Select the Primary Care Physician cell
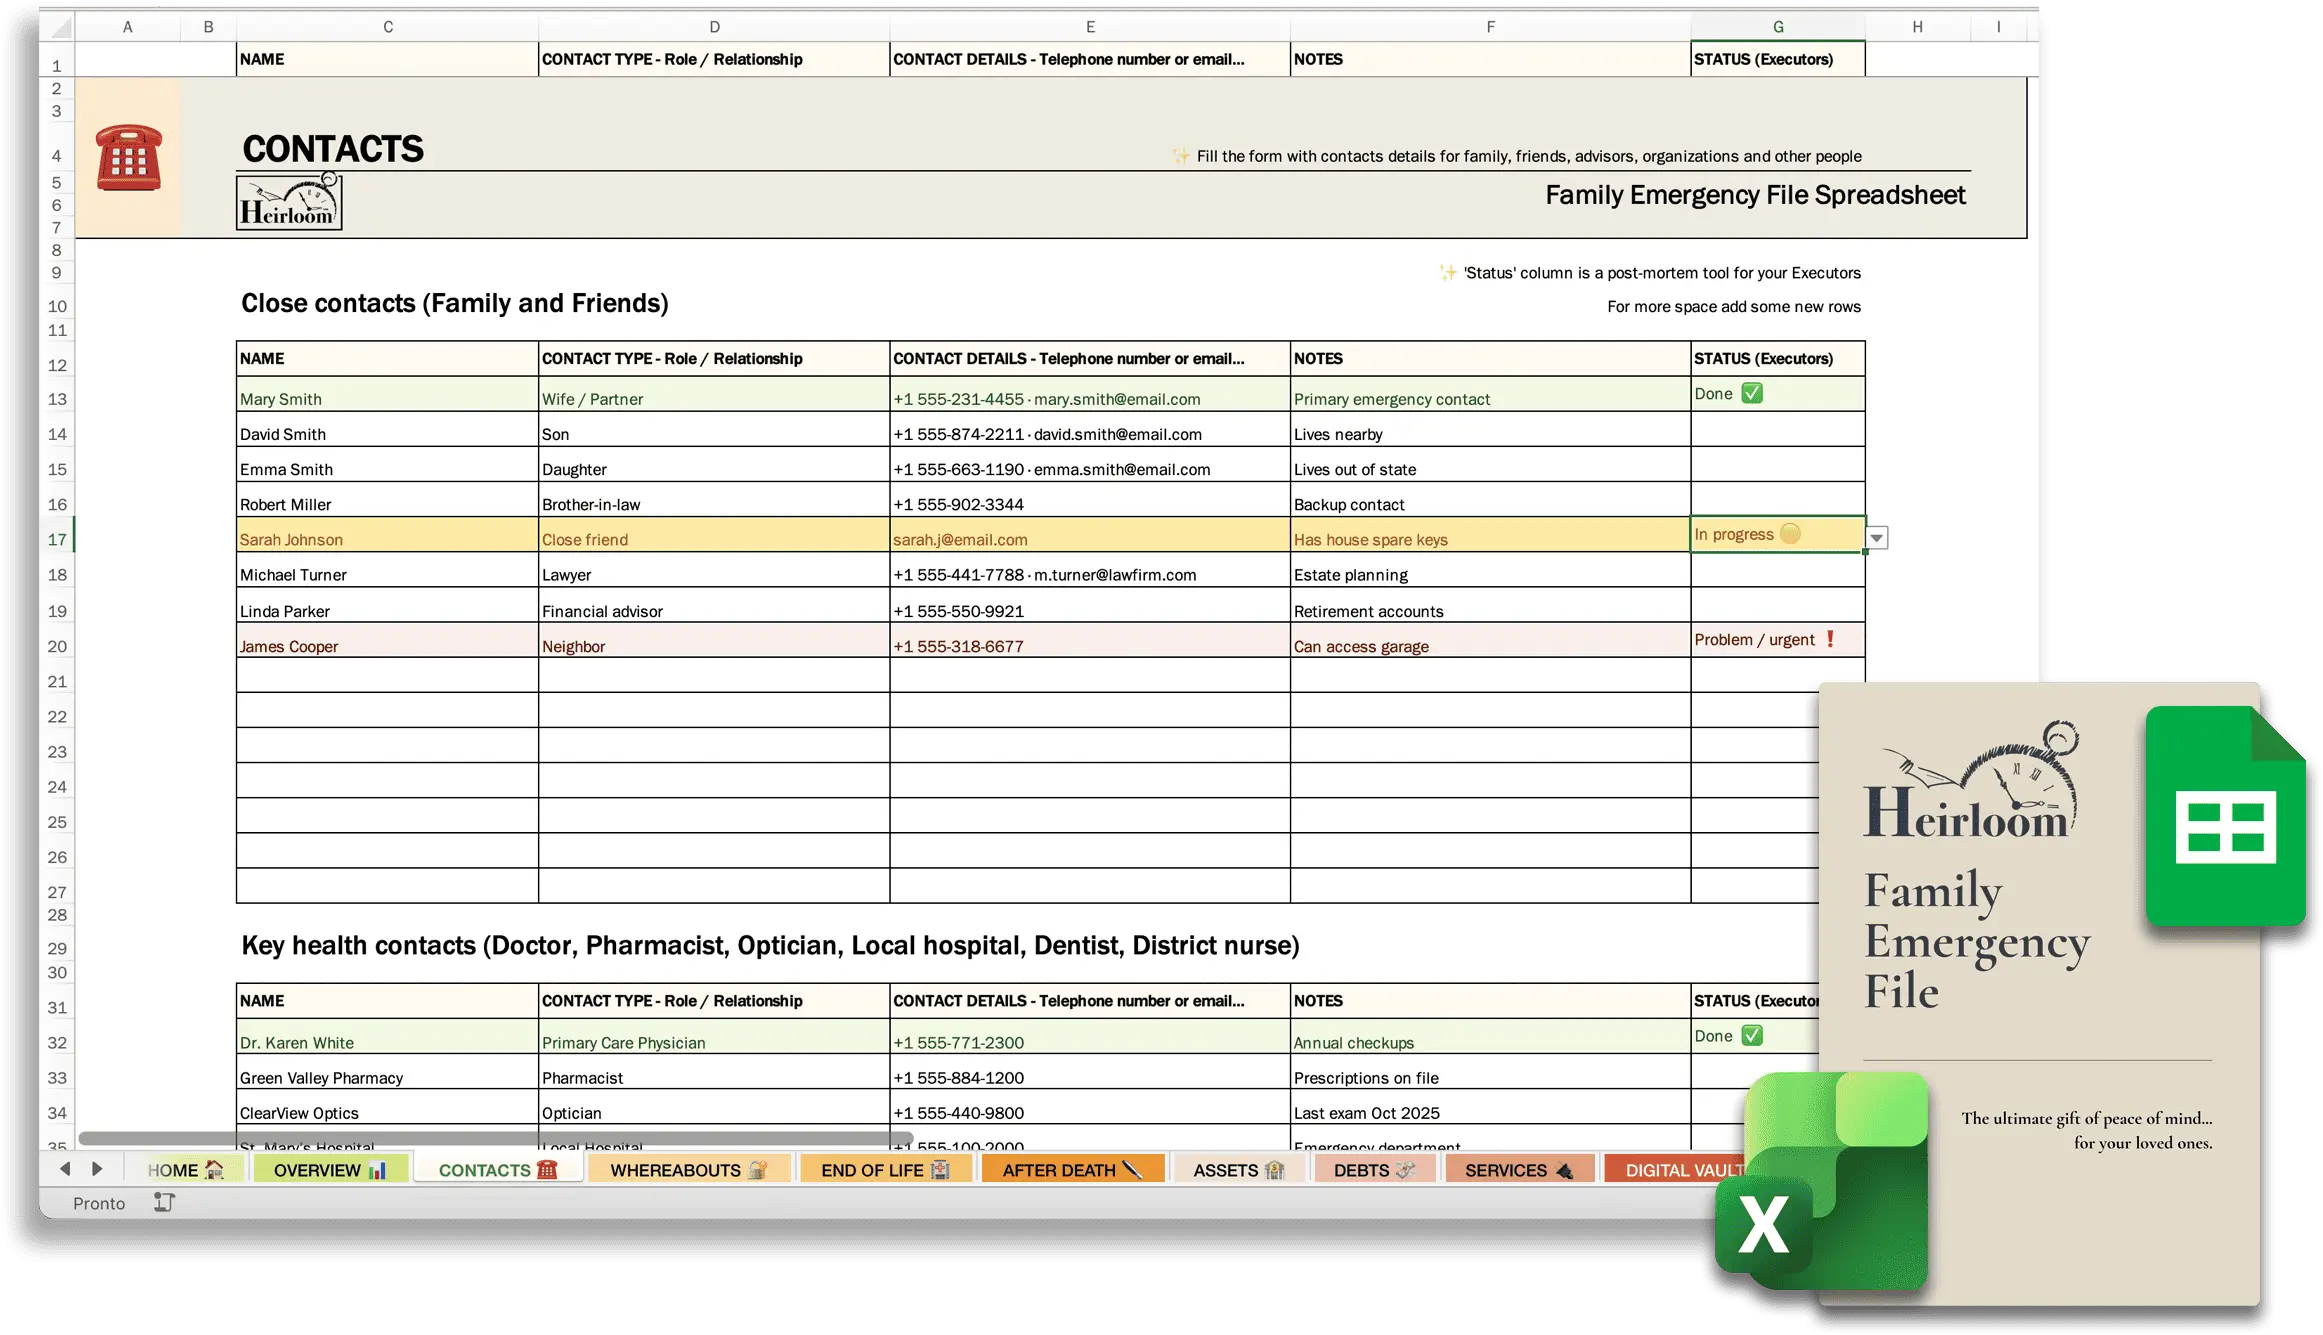The width and height of the screenshot is (2323, 1335). [714, 1037]
